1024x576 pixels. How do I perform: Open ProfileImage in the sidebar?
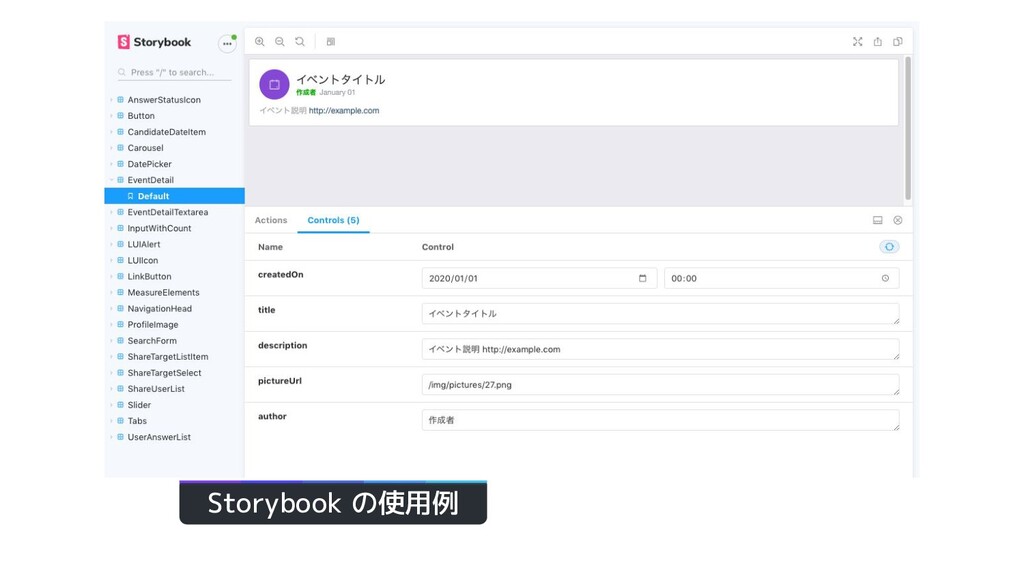point(153,325)
